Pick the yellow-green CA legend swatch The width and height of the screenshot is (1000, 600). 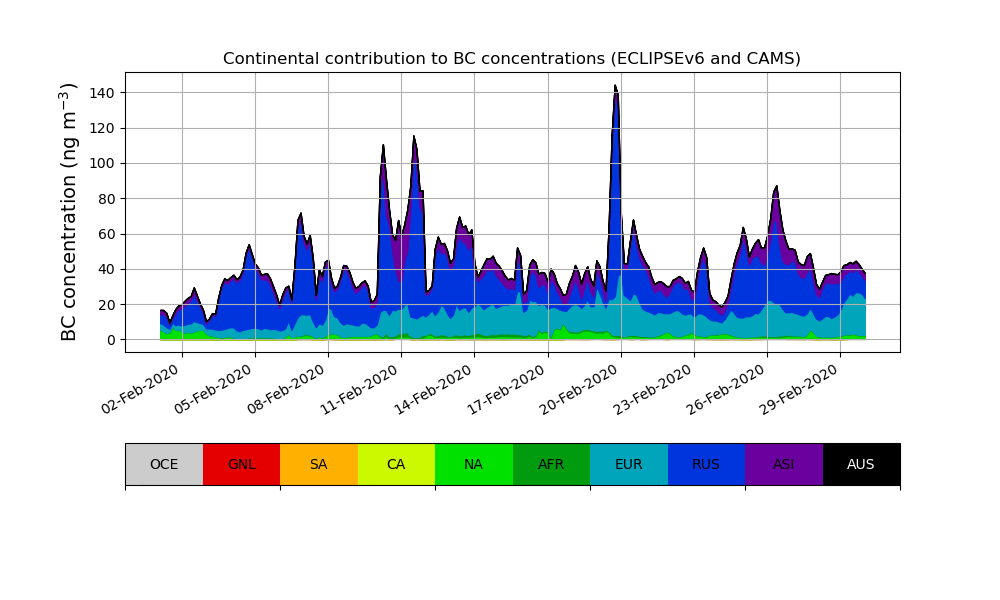pos(396,464)
